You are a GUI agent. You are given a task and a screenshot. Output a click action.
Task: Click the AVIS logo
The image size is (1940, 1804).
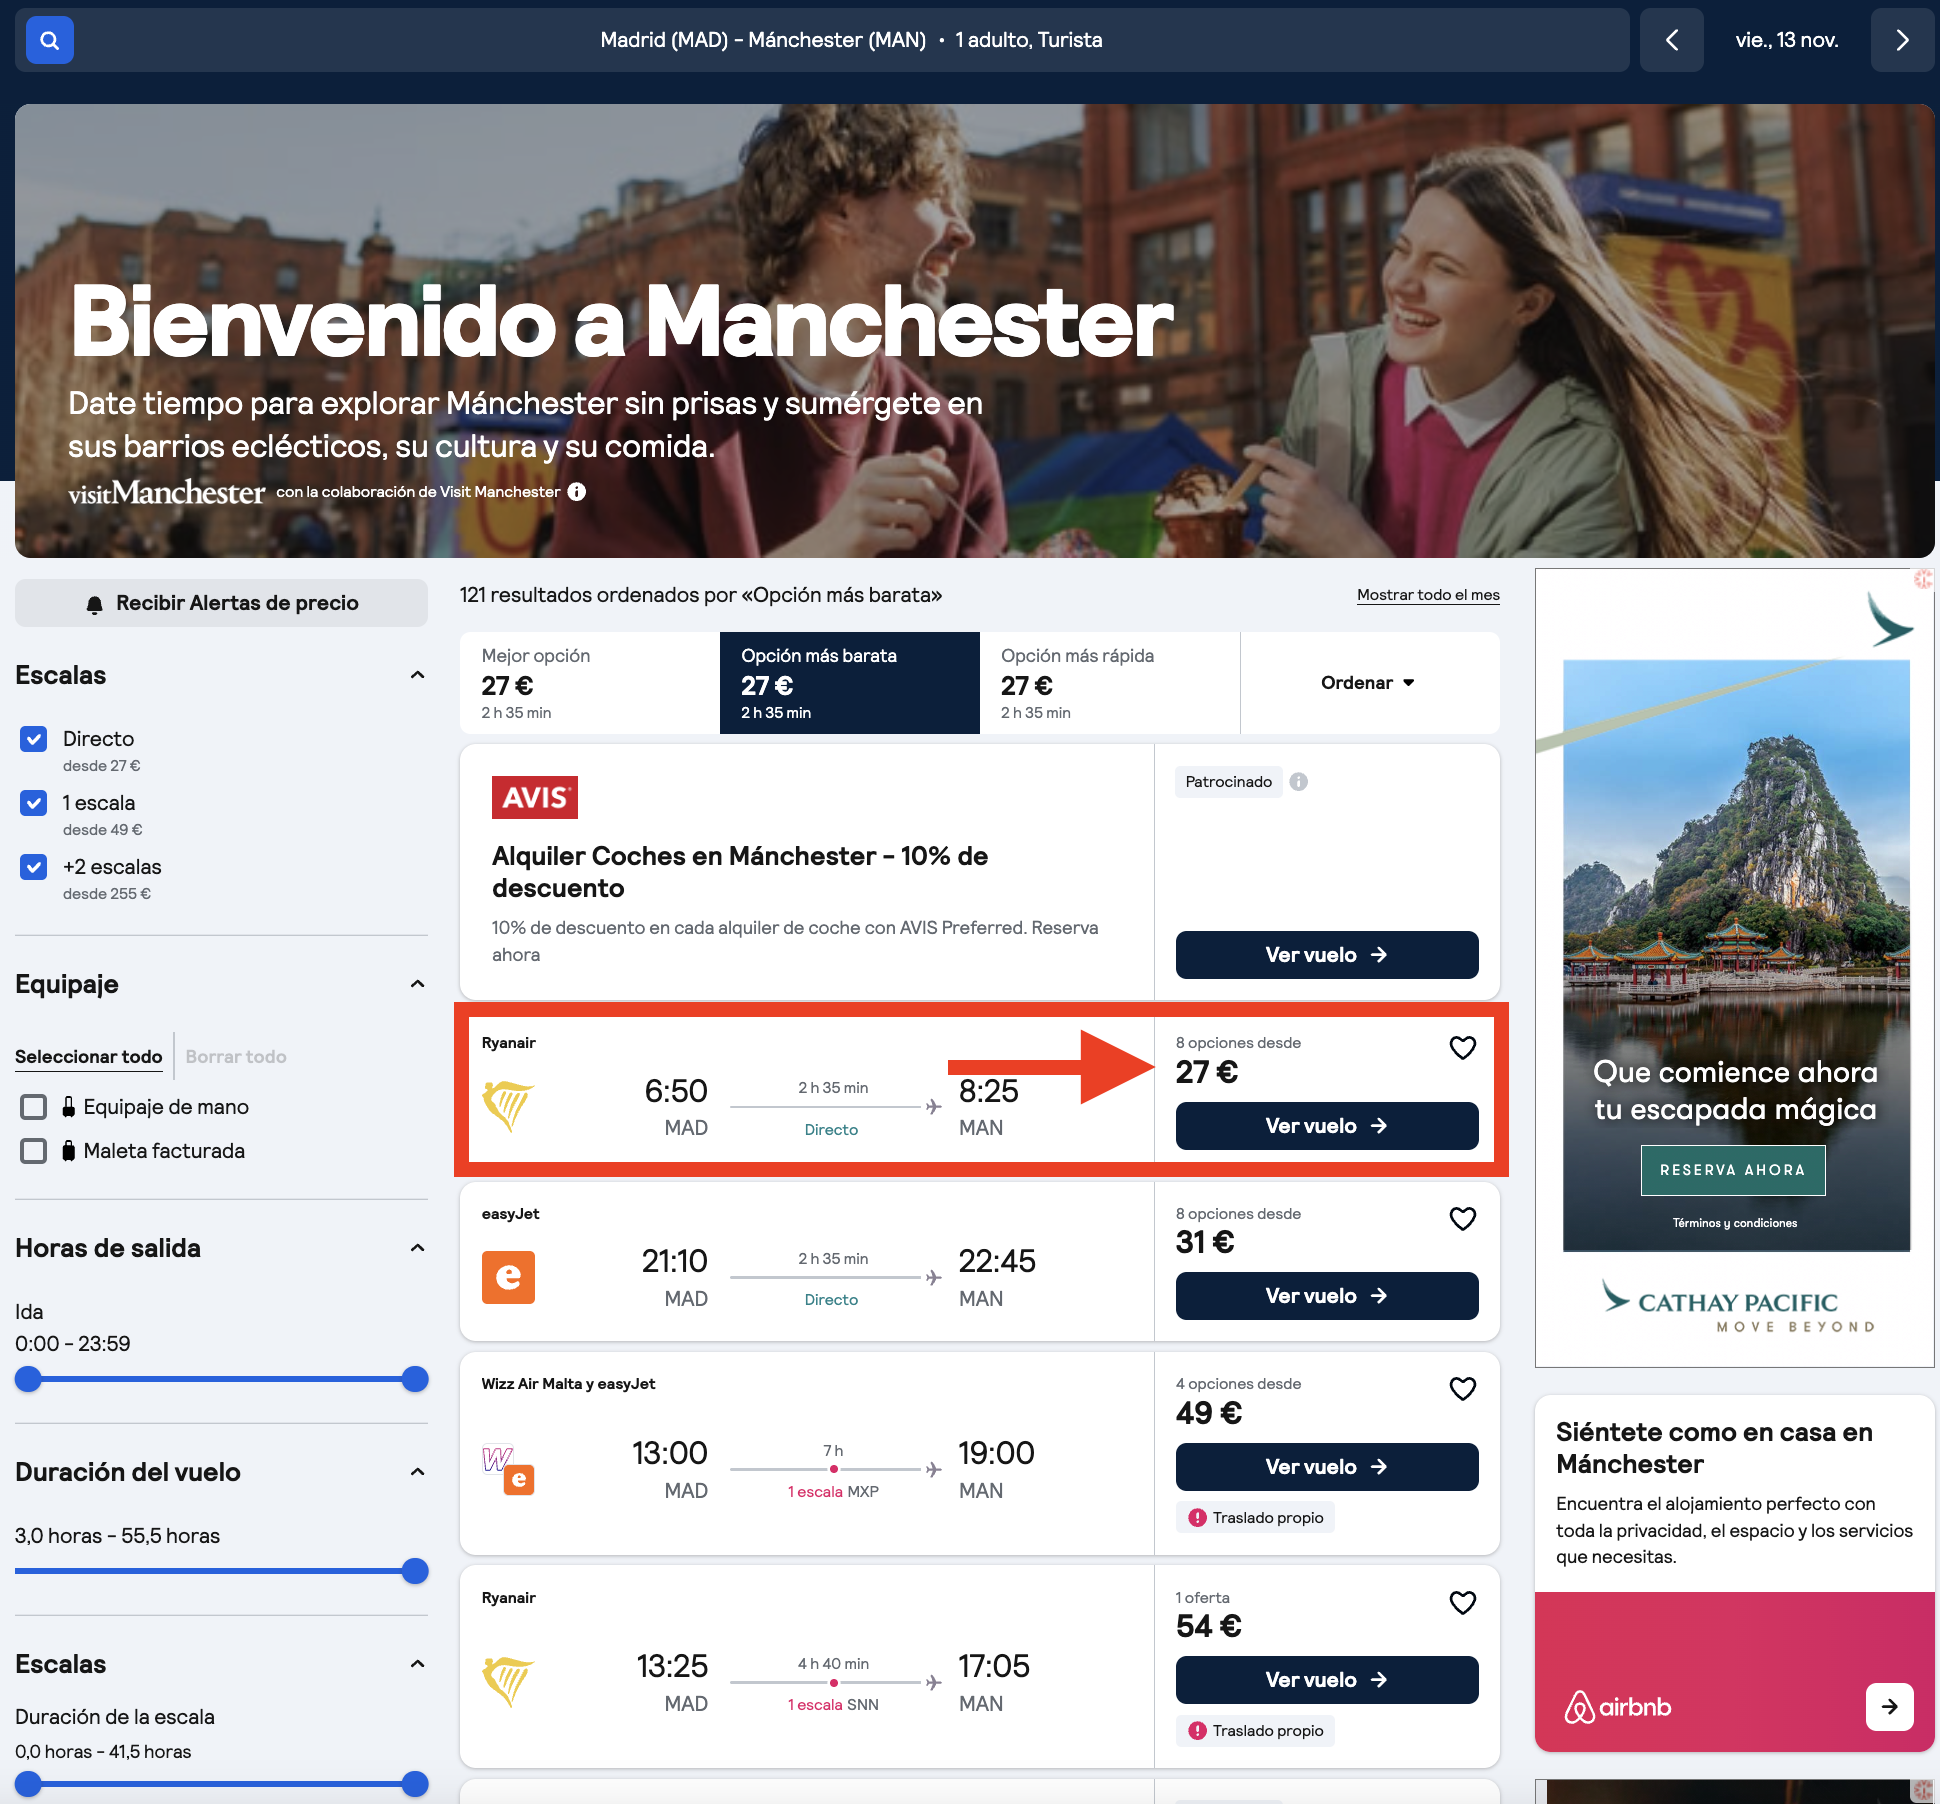pyautogui.click(x=535, y=797)
